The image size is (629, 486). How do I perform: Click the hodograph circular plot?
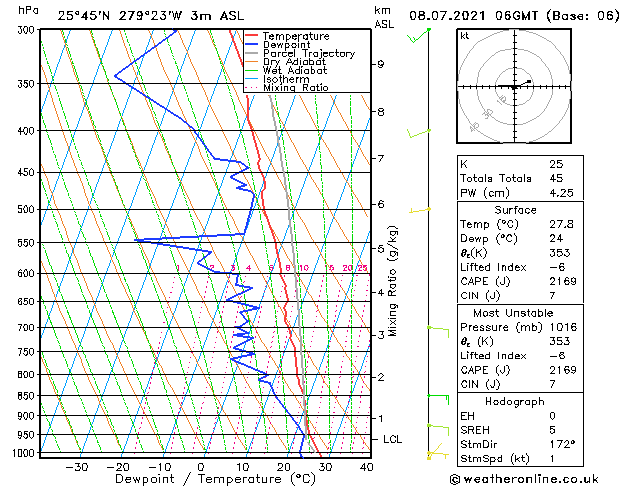pos(515,87)
